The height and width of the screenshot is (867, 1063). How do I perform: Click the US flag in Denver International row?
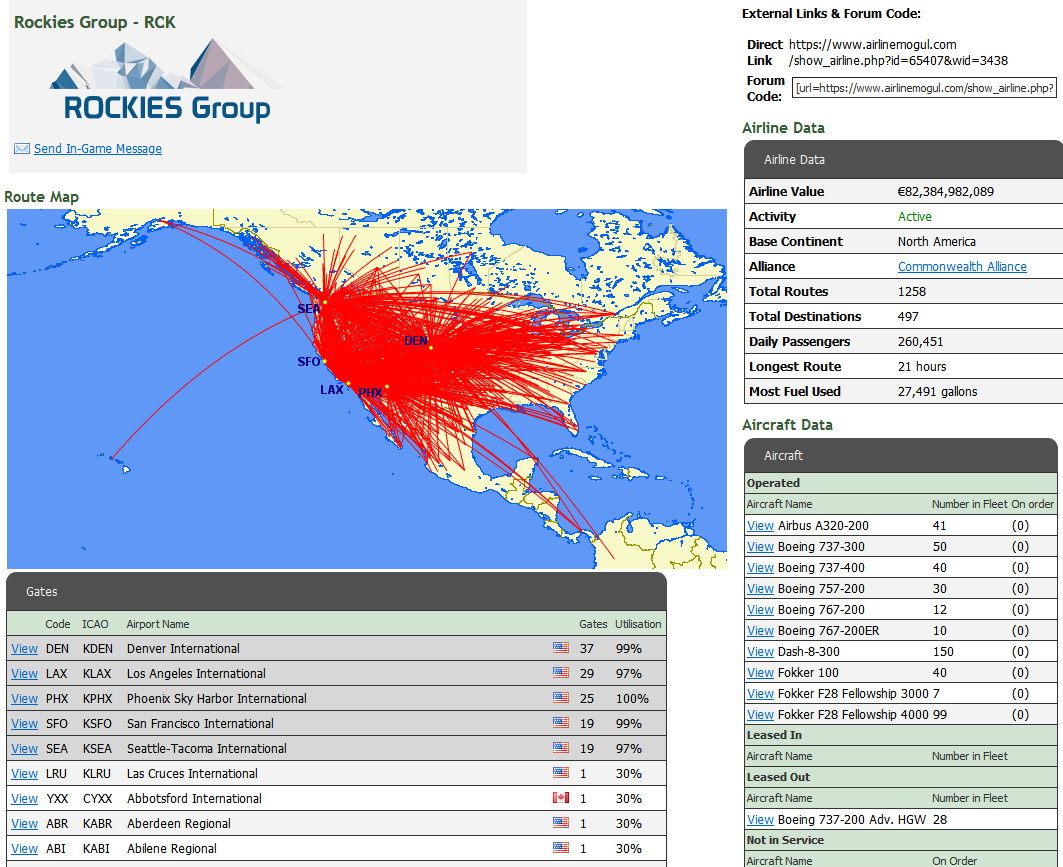[x=561, y=648]
